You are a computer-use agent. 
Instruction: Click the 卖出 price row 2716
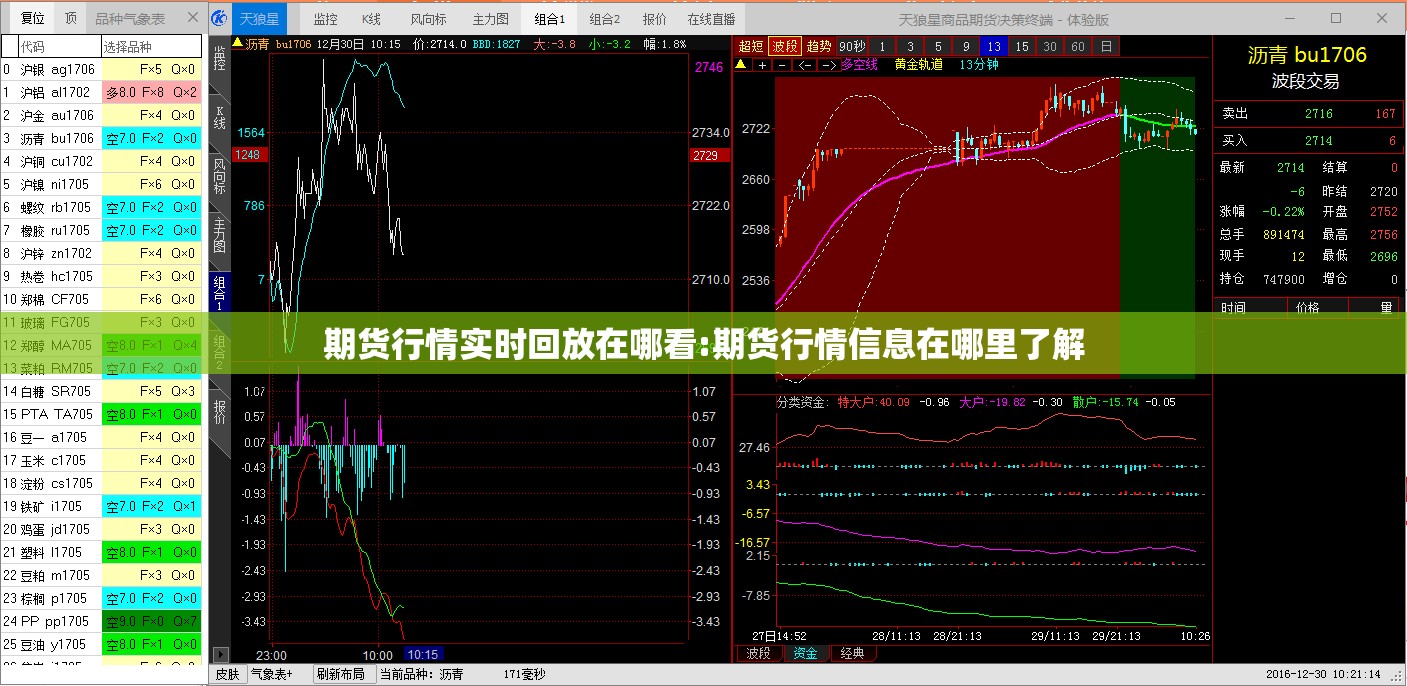(1308, 114)
